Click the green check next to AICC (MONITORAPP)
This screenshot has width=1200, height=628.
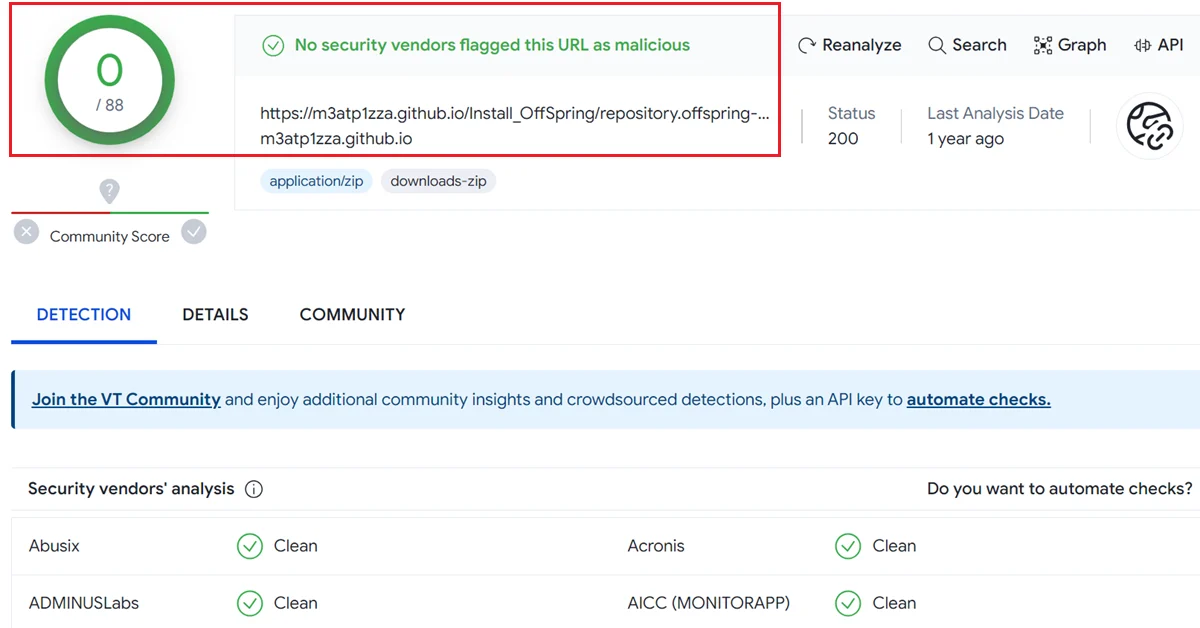coord(848,603)
